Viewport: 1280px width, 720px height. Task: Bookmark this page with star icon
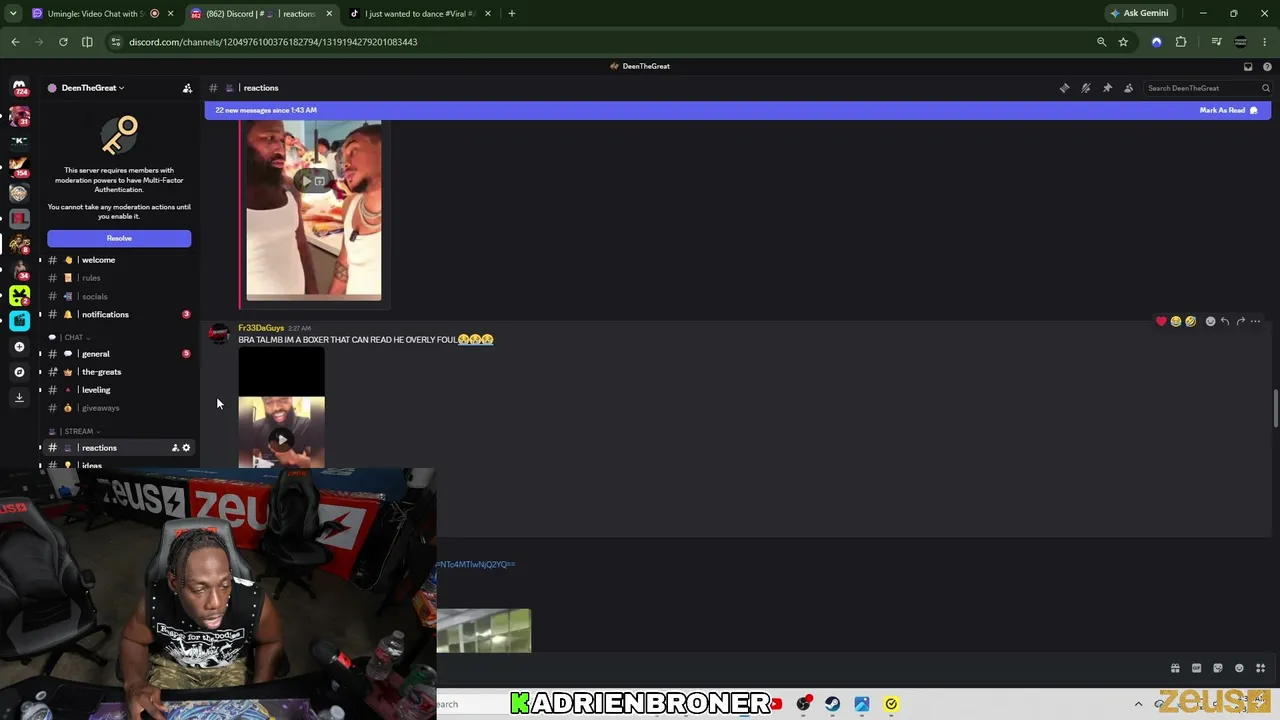(x=1123, y=42)
